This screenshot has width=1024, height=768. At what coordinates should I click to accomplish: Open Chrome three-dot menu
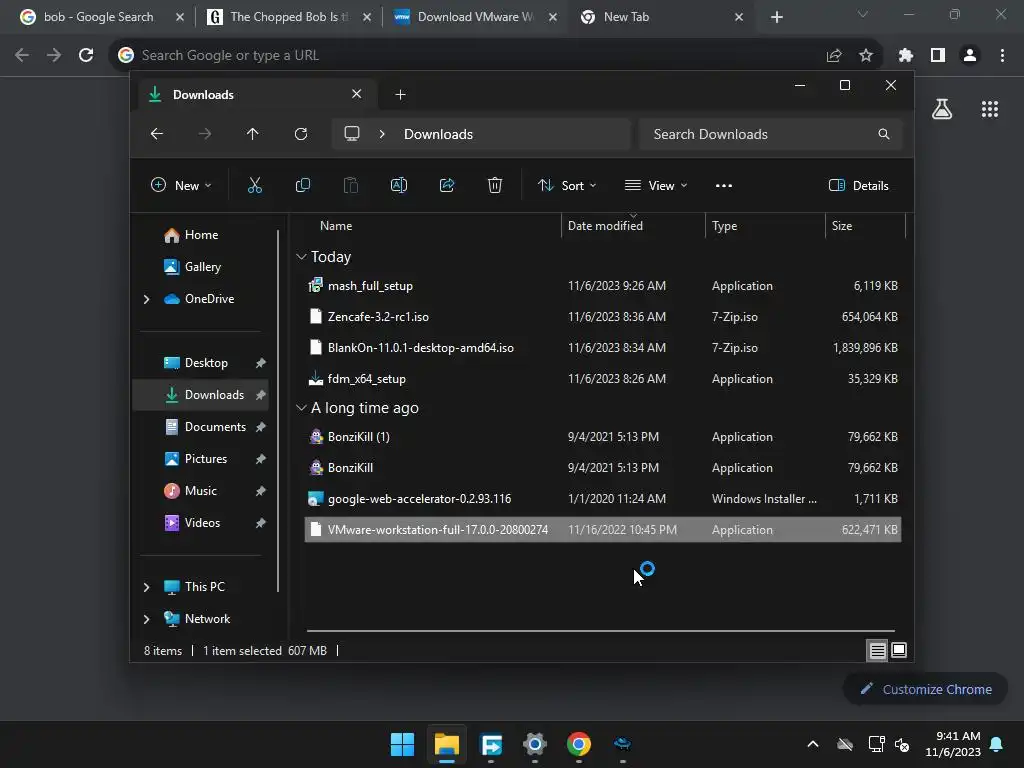pyautogui.click(x=1002, y=56)
